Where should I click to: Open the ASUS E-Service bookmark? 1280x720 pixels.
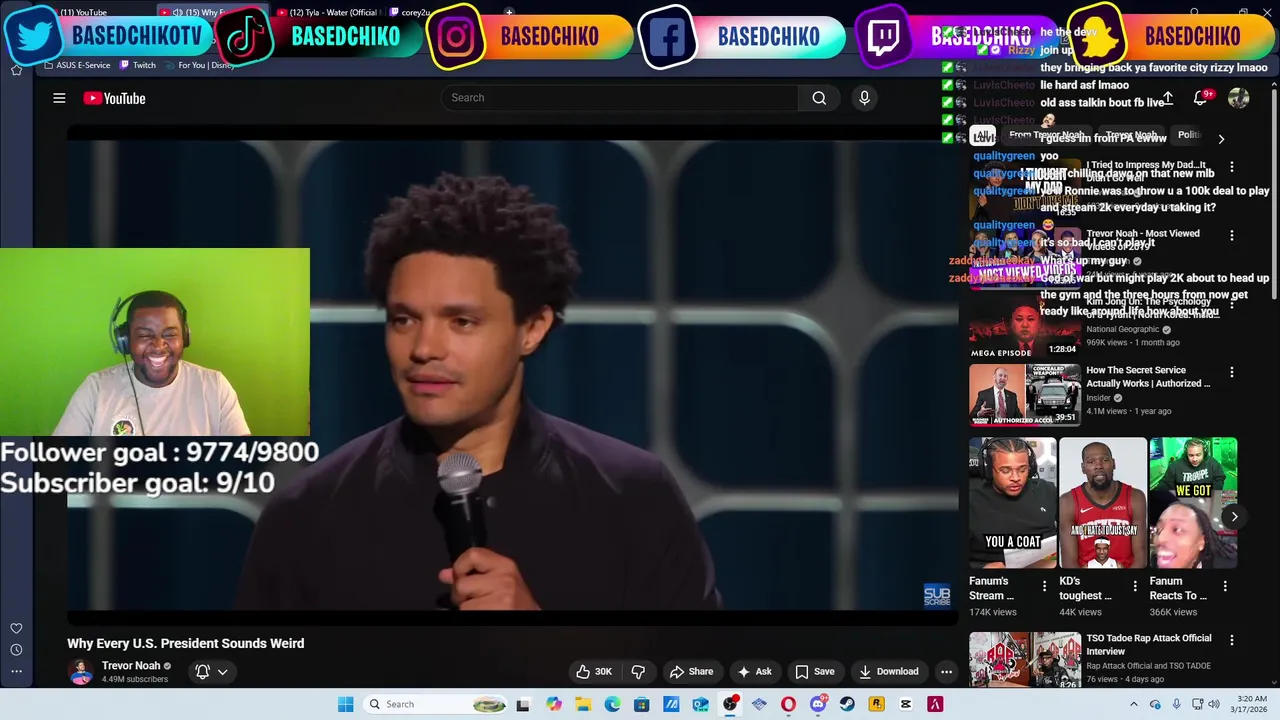[77, 65]
